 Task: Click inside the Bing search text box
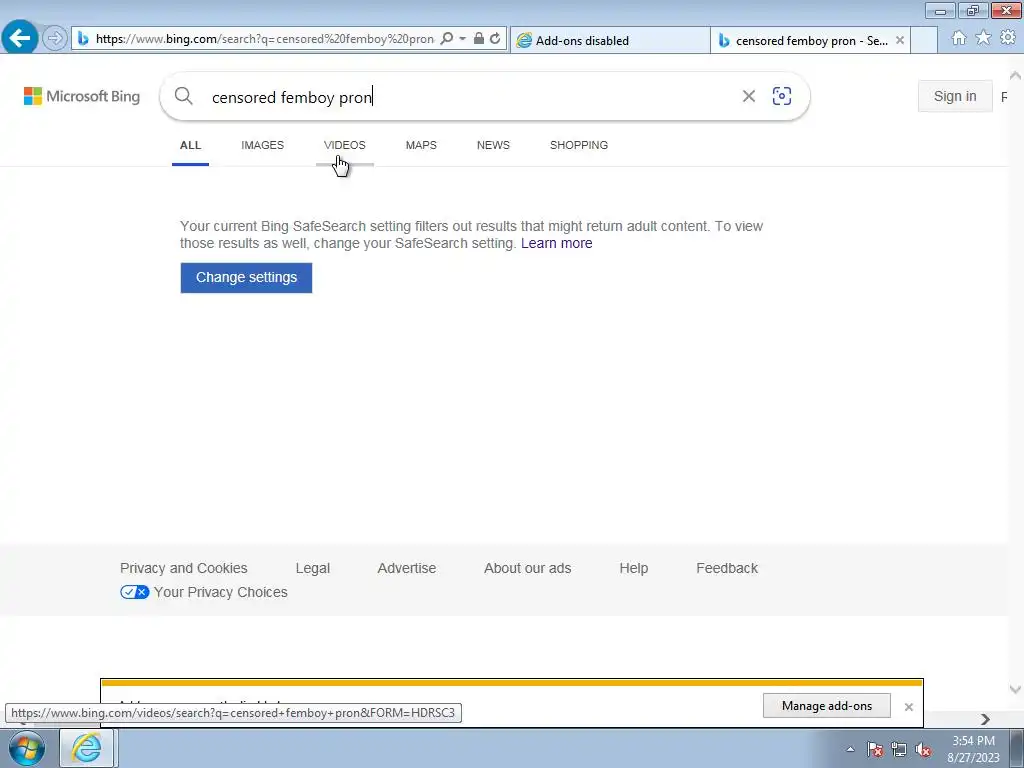point(470,97)
